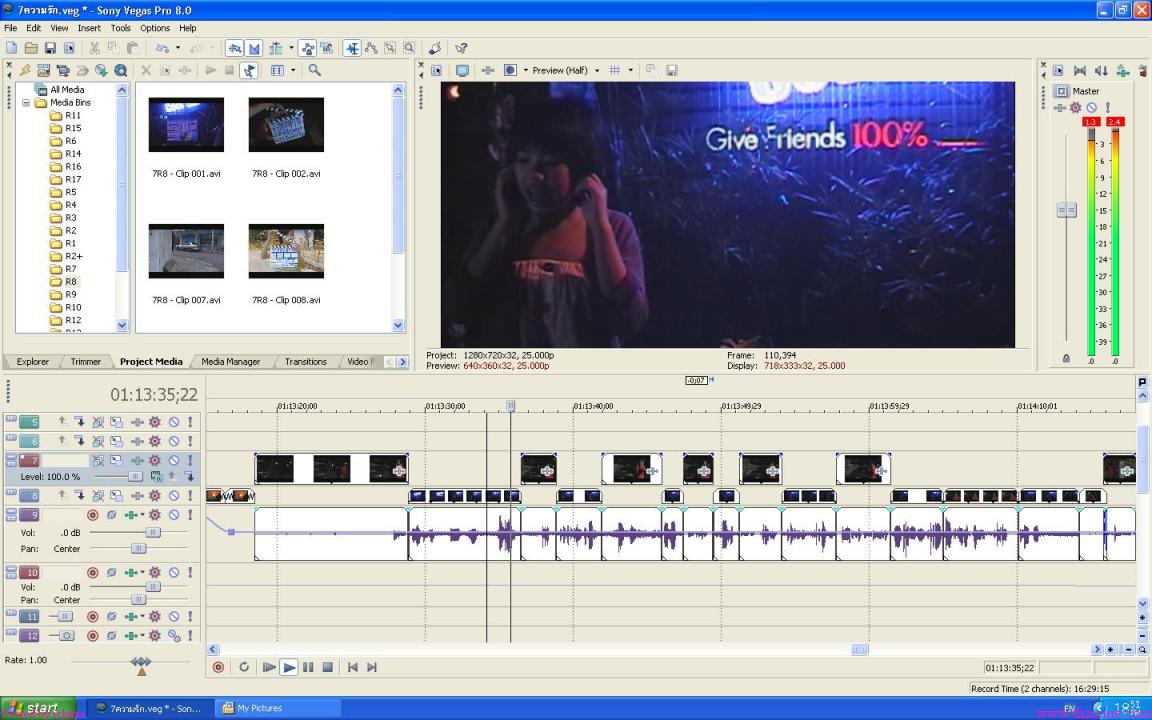Open the Tools menu

pyautogui.click(x=120, y=28)
